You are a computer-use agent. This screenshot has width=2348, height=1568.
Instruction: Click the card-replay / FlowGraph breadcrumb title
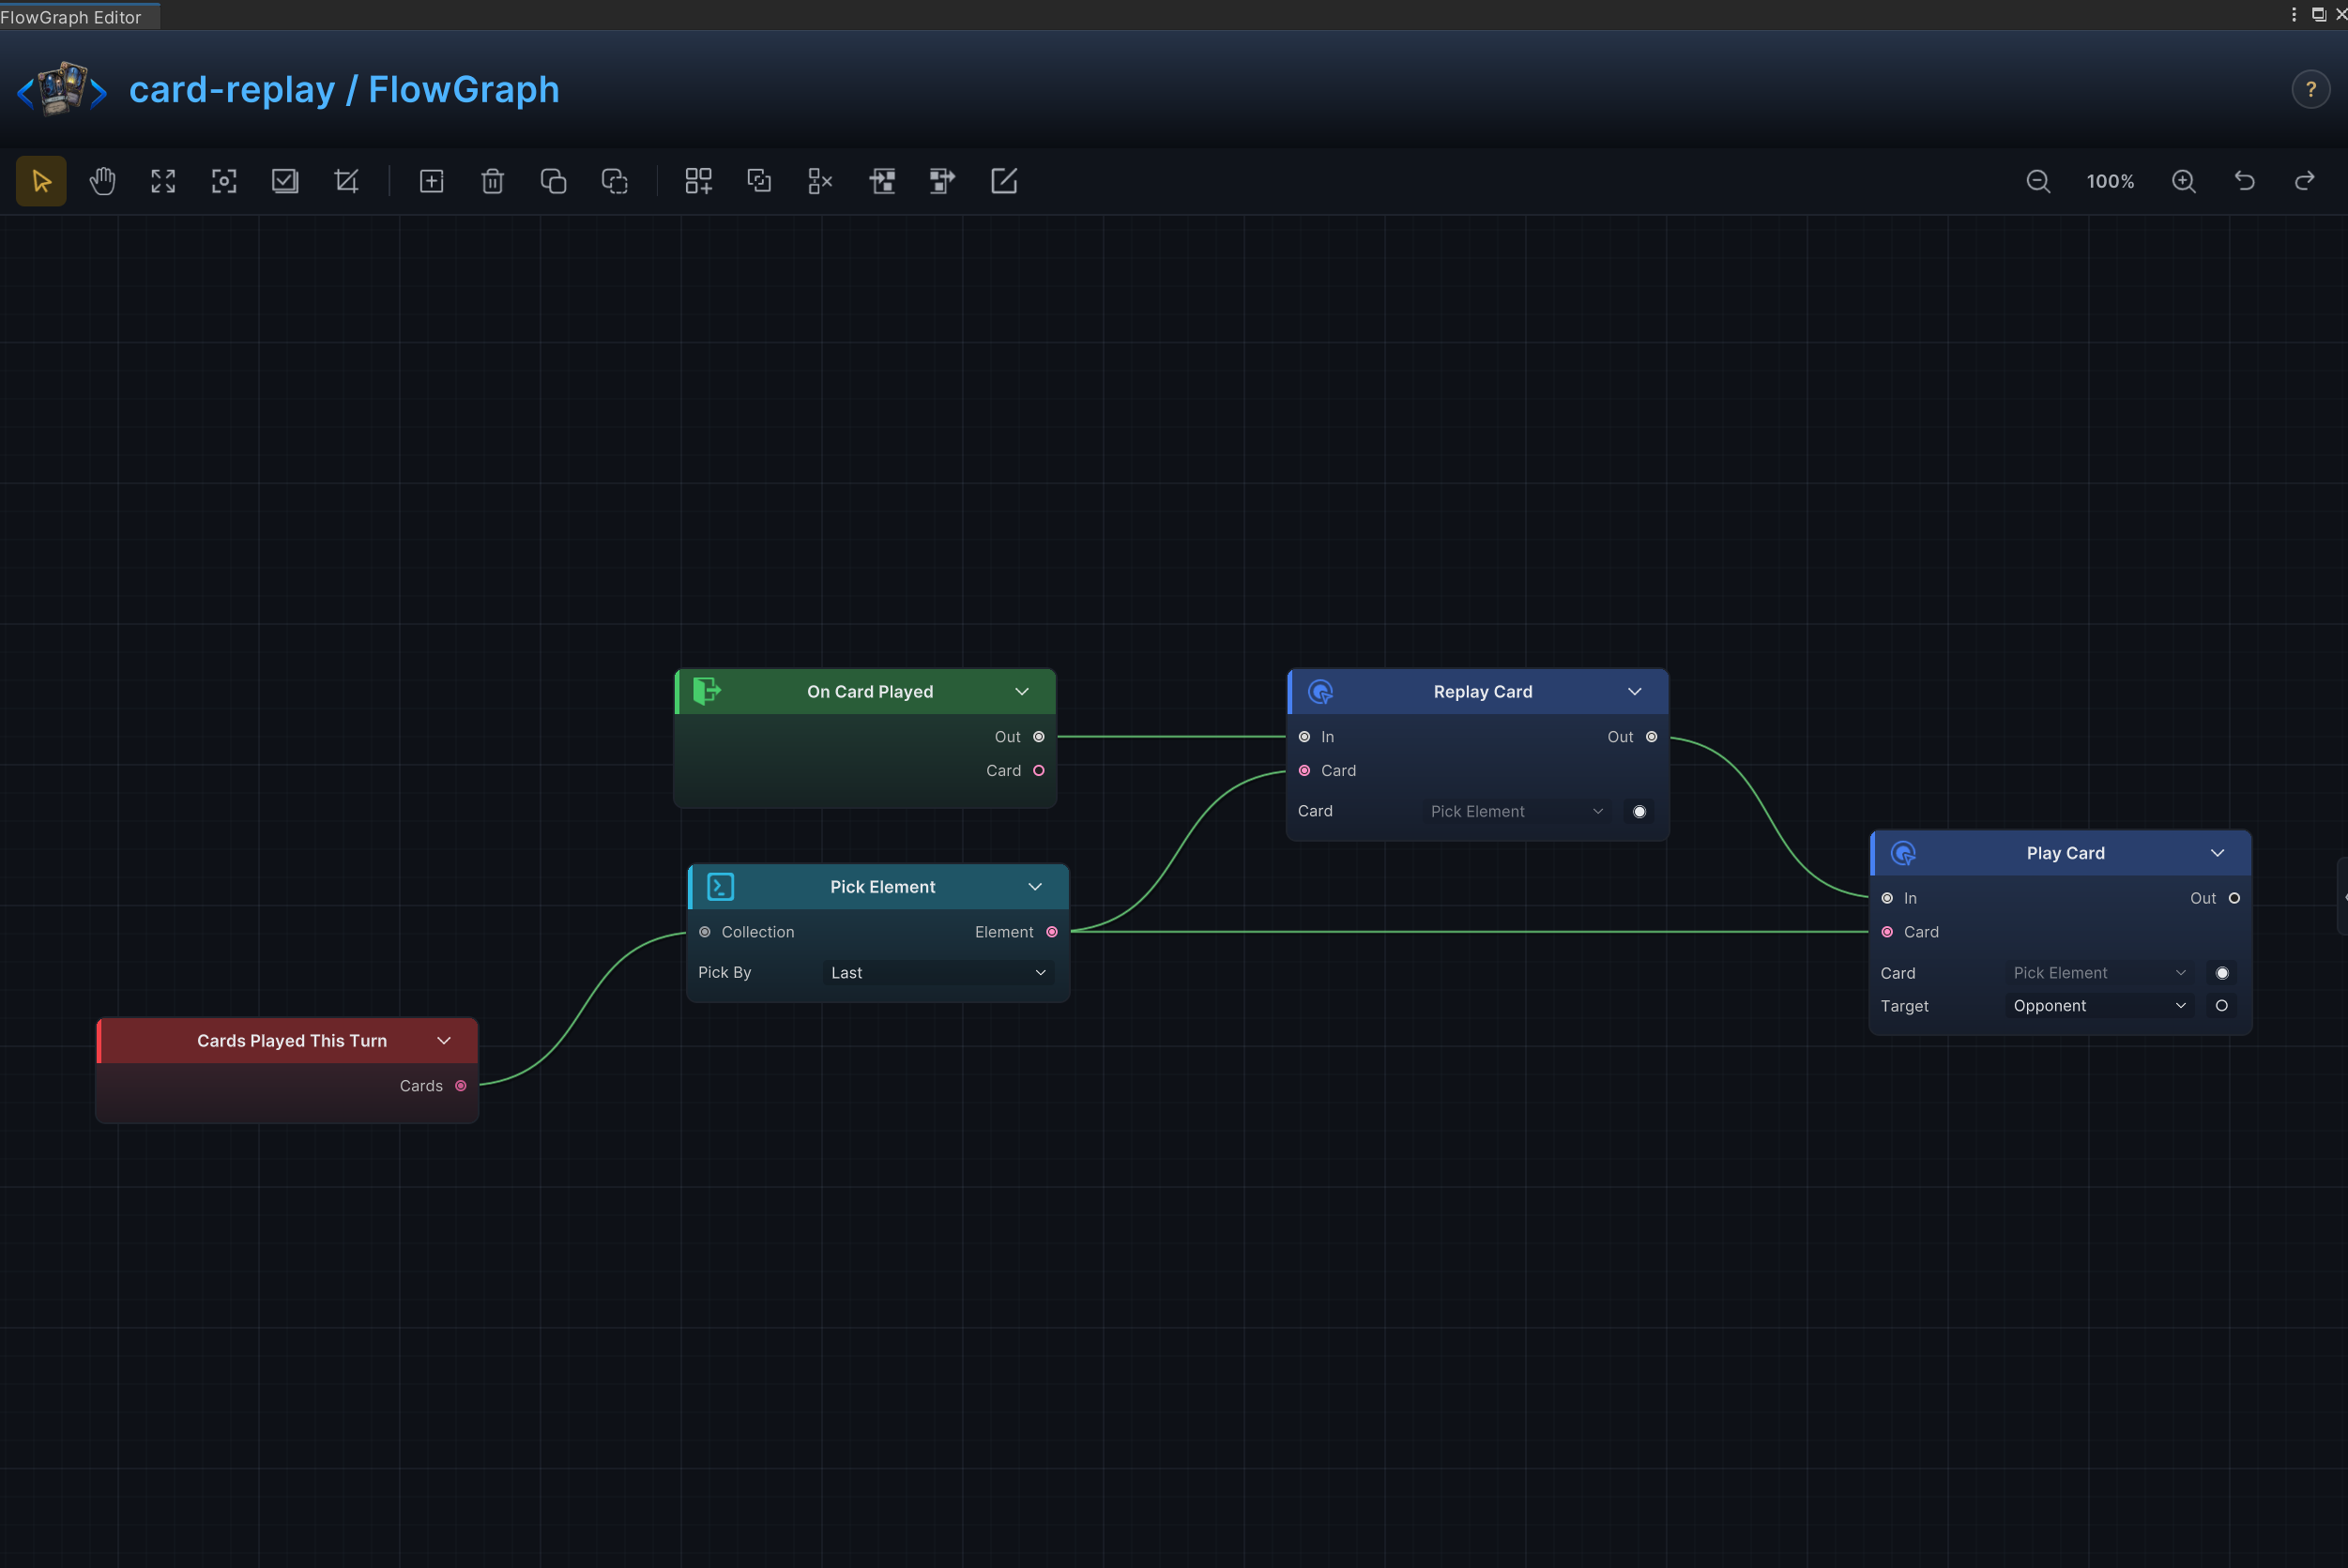(x=344, y=90)
